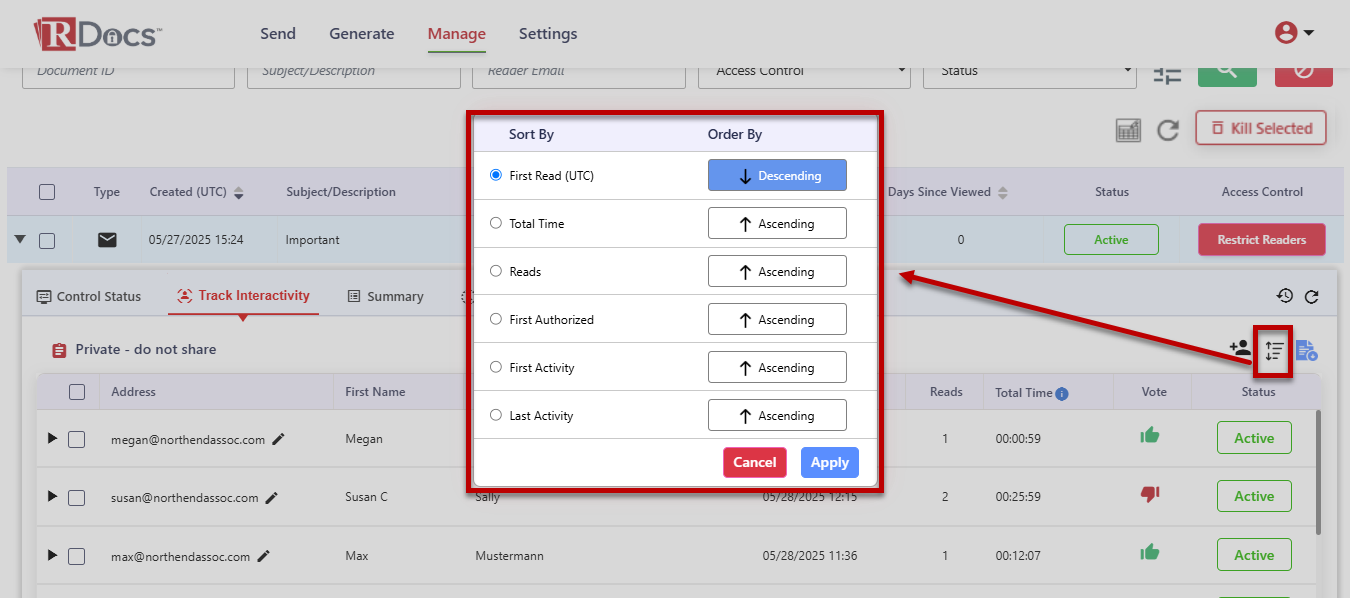Edit megan@northendassoc.com with the pencil icon
This screenshot has height=598, width=1350.
pyautogui.click(x=278, y=439)
